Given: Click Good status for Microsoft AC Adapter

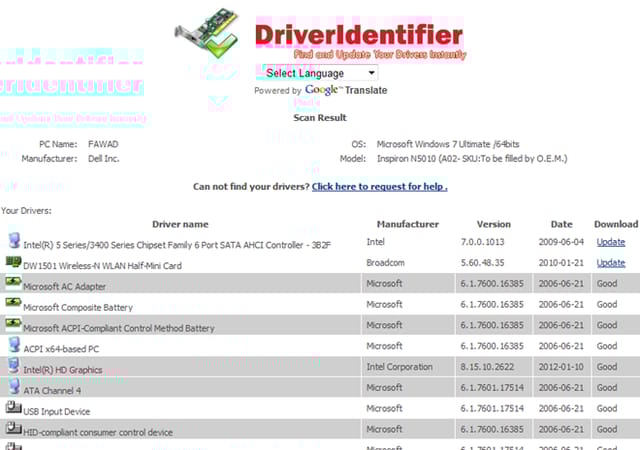Looking at the screenshot, I should pos(607,283).
